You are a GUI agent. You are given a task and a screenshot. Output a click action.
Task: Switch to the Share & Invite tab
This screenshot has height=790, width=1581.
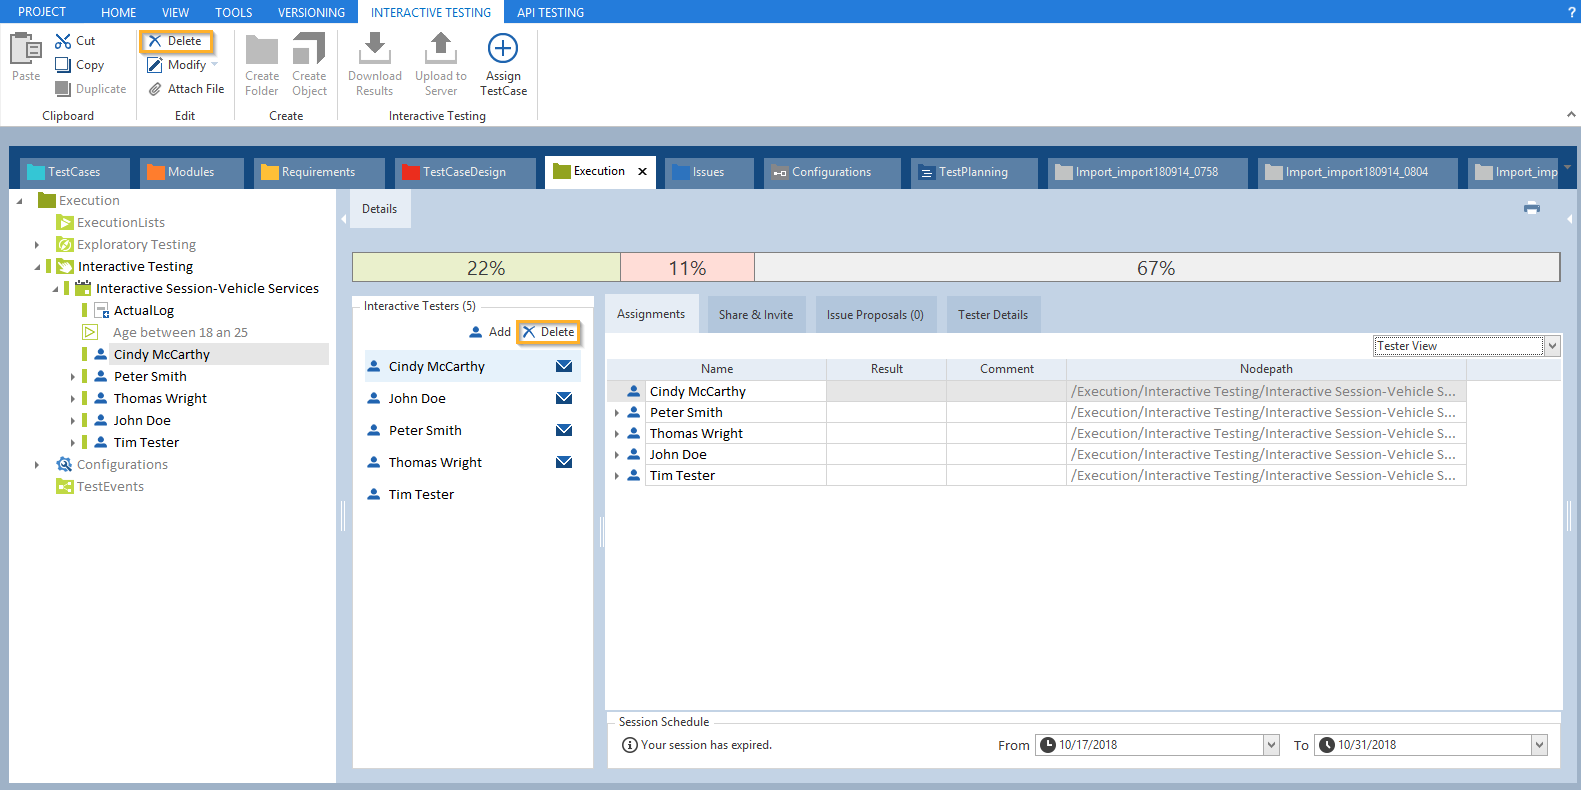click(x=755, y=315)
